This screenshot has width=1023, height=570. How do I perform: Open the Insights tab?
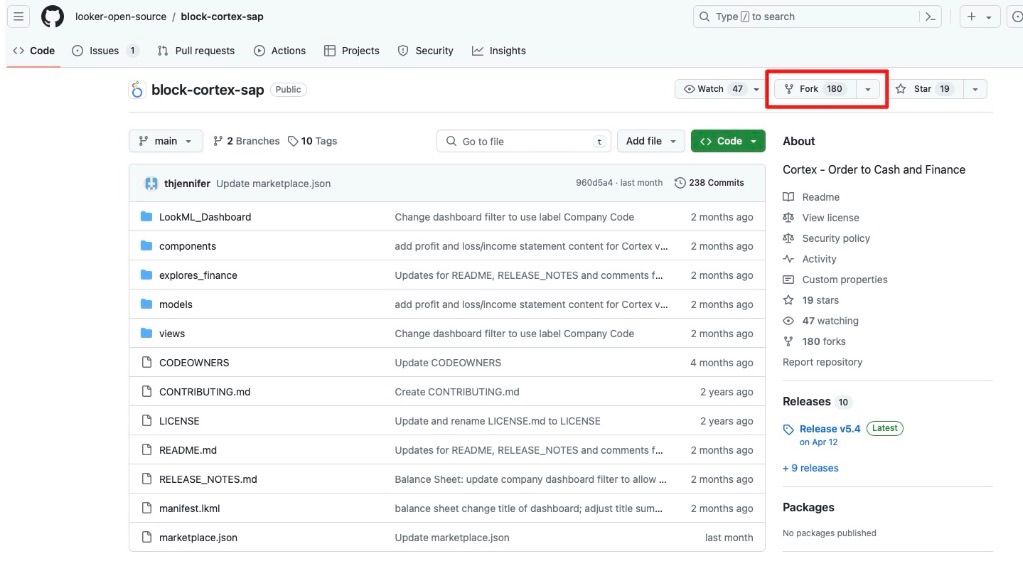[499, 50]
